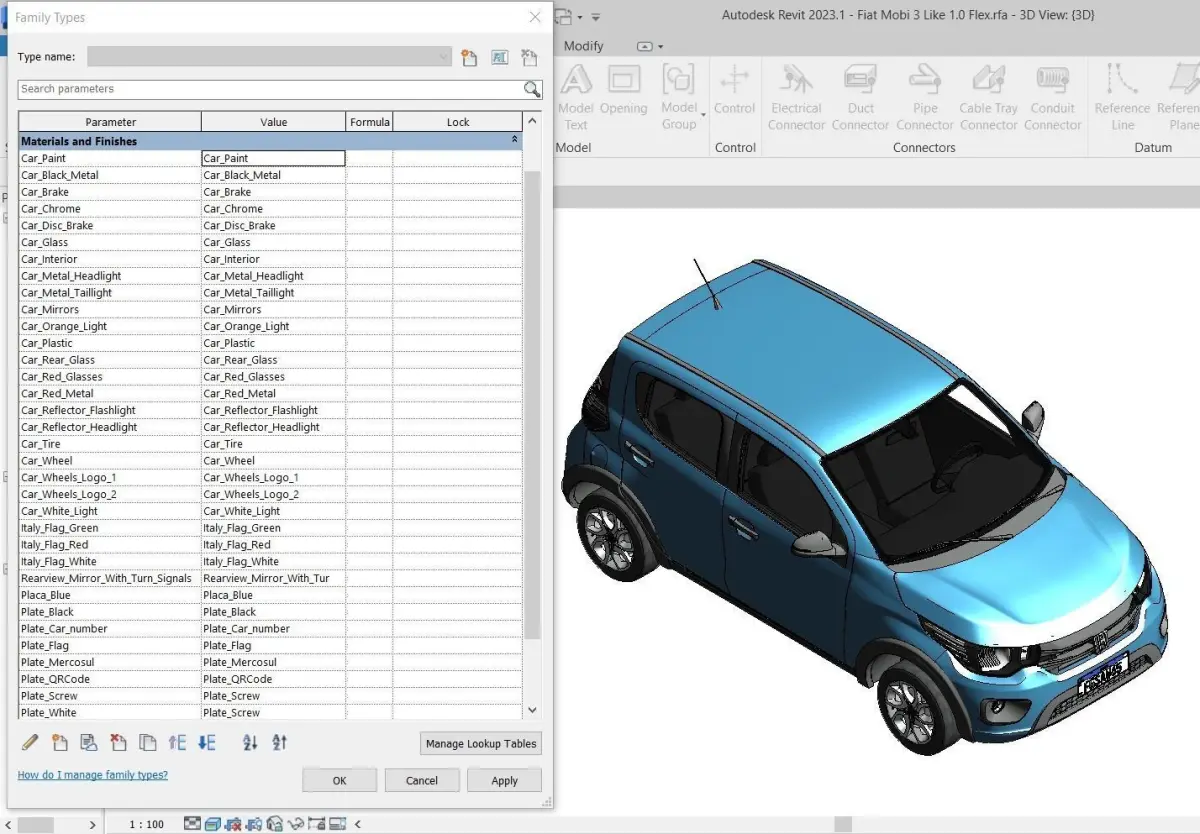Click the 1 : 100 view scale selector
This screenshot has width=1200, height=834.
[147, 824]
